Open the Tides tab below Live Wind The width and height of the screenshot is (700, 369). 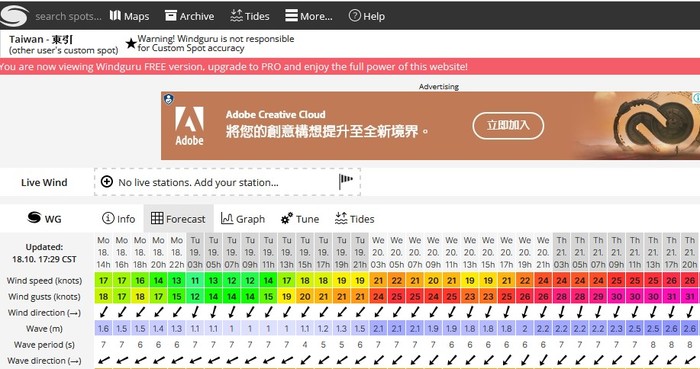click(x=354, y=219)
